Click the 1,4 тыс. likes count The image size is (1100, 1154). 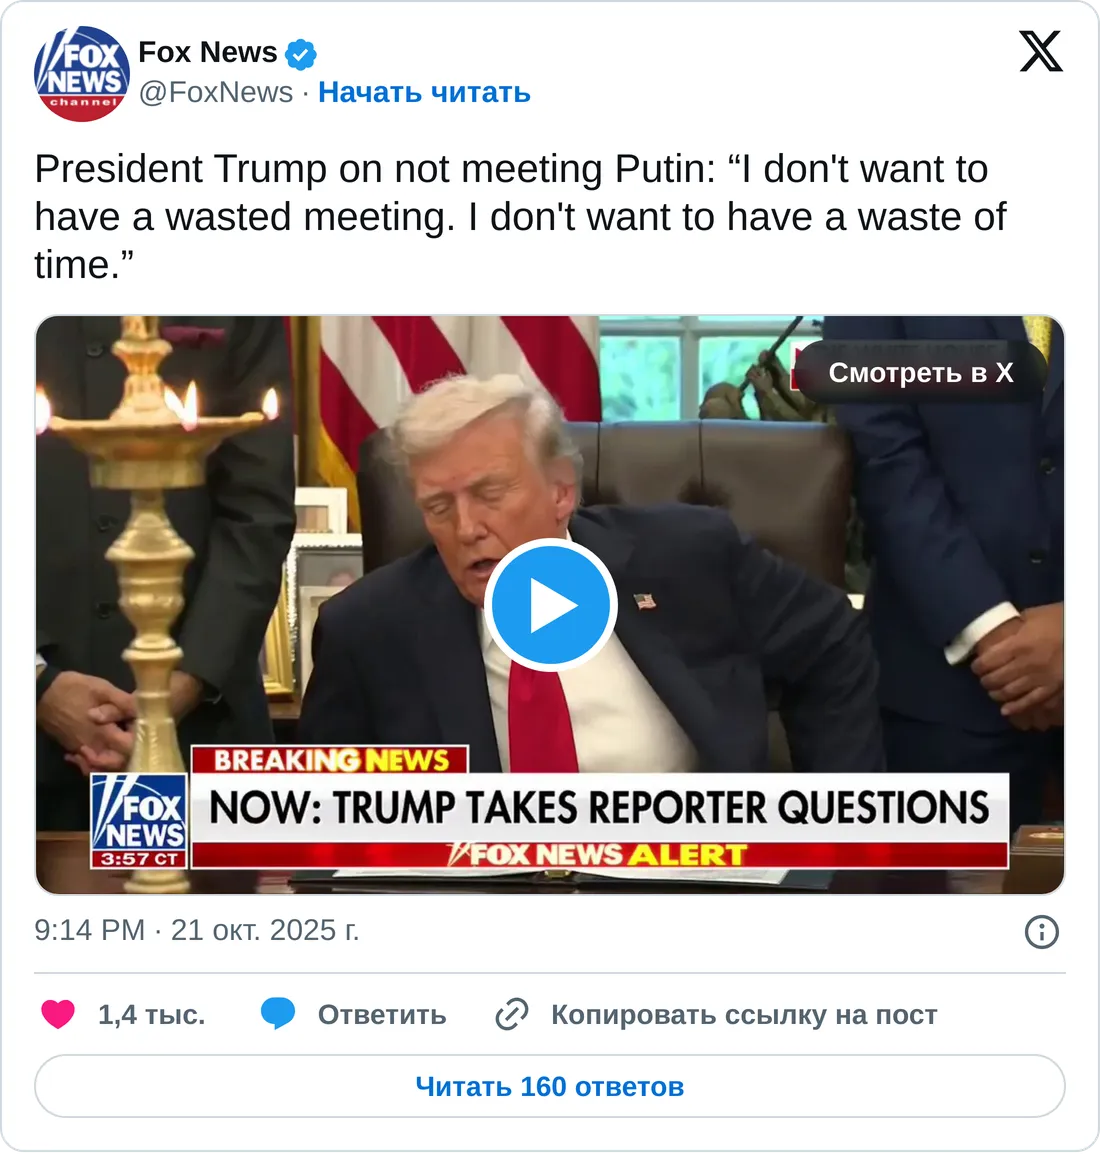coord(152,1015)
